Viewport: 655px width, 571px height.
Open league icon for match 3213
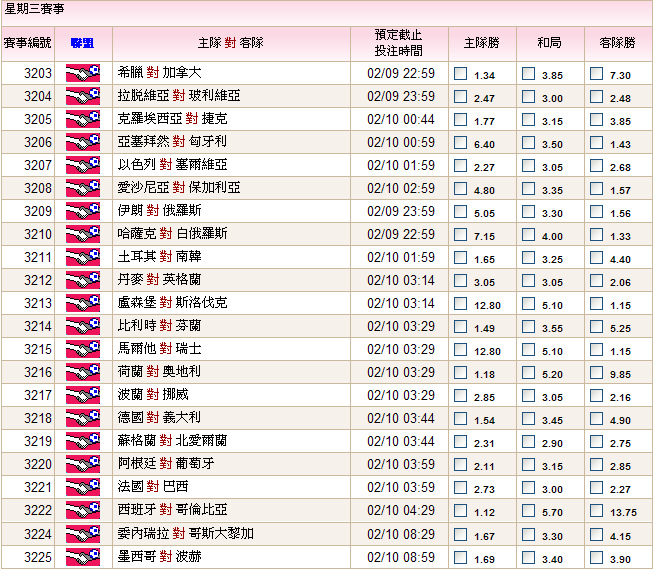[83, 303]
